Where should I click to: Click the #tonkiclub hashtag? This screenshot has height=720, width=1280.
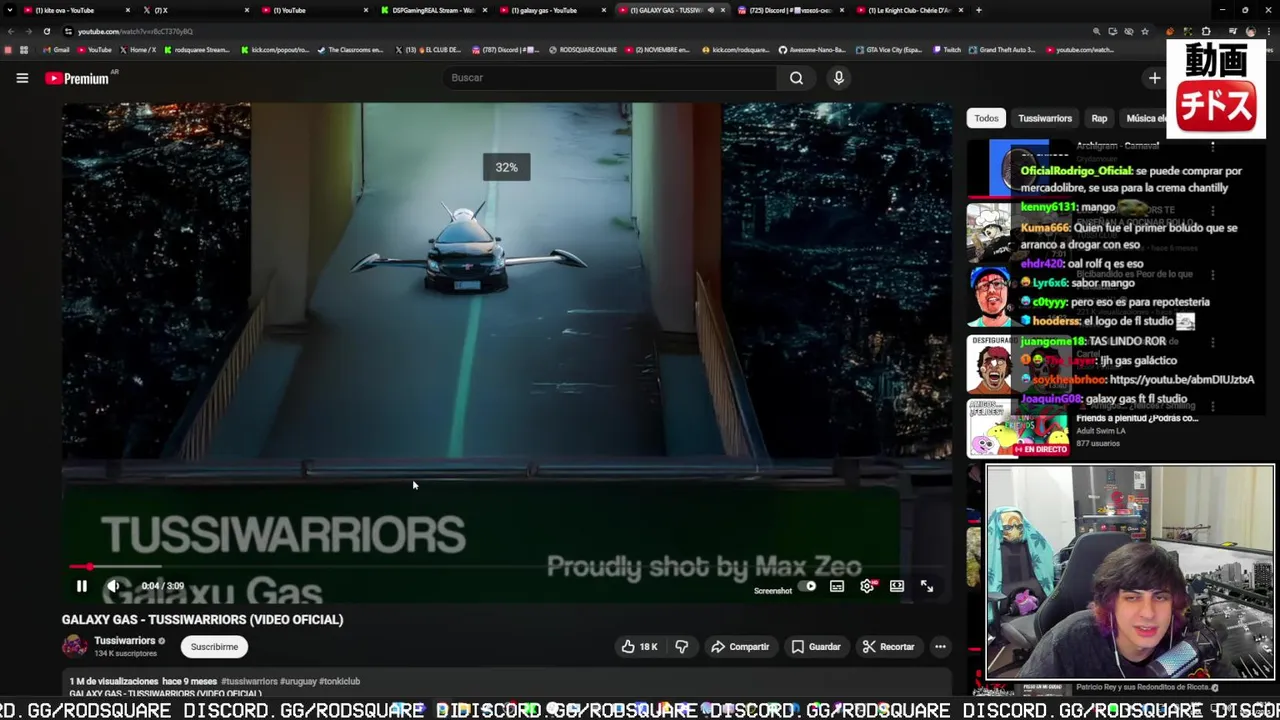pos(339,681)
